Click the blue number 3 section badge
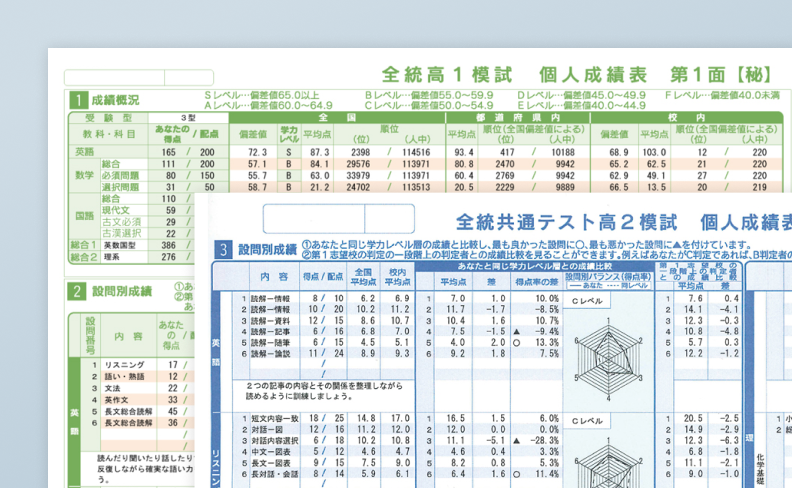The image size is (792, 488). click(223, 250)
